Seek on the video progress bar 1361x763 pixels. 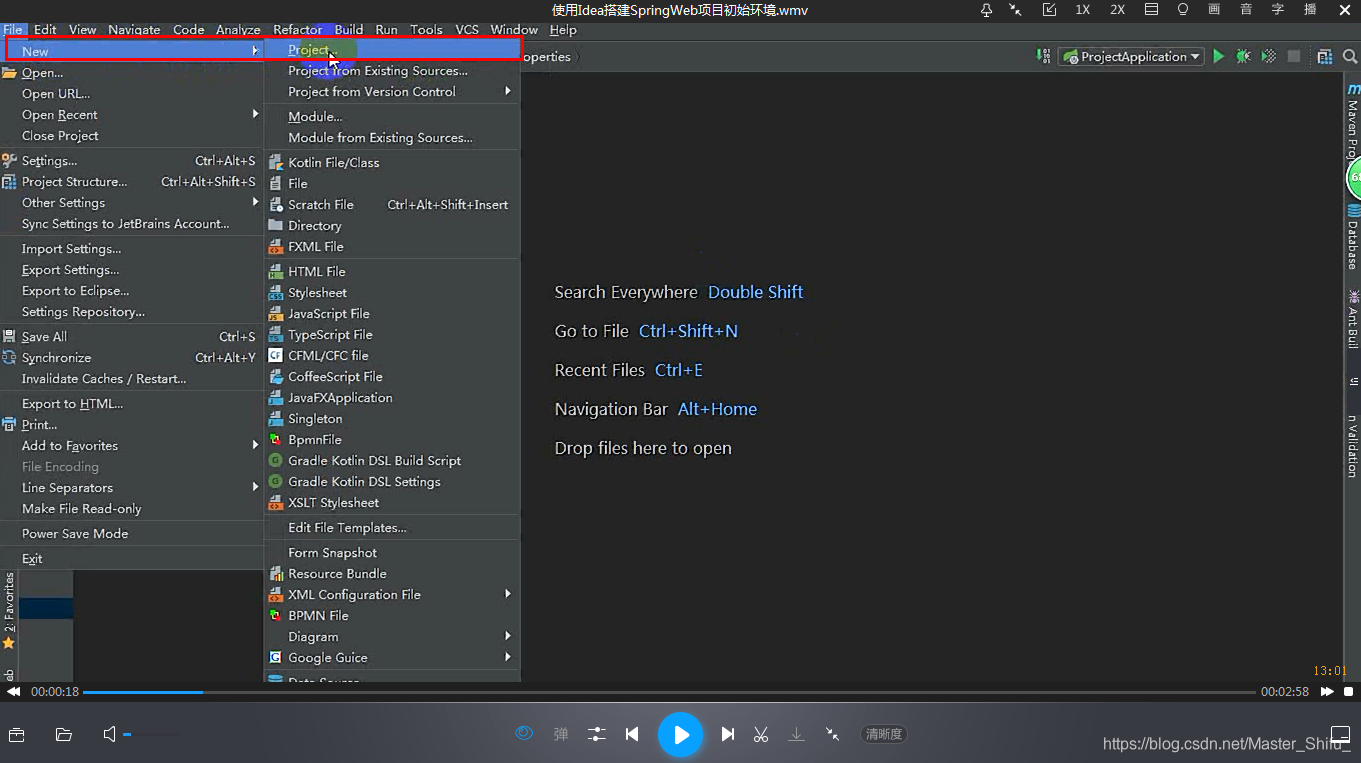(669, 692)
